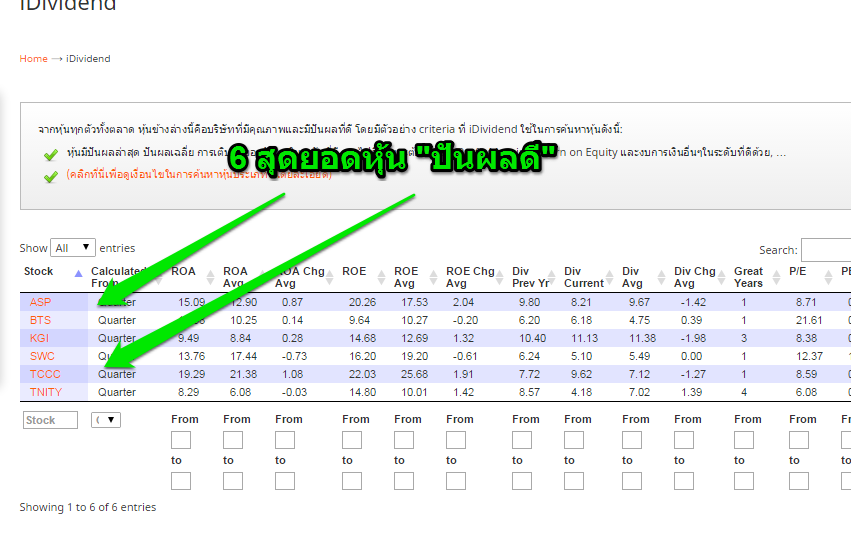Click the Div Chg Avg From filter box
851x560 pixels.
[x=684, y=440]
